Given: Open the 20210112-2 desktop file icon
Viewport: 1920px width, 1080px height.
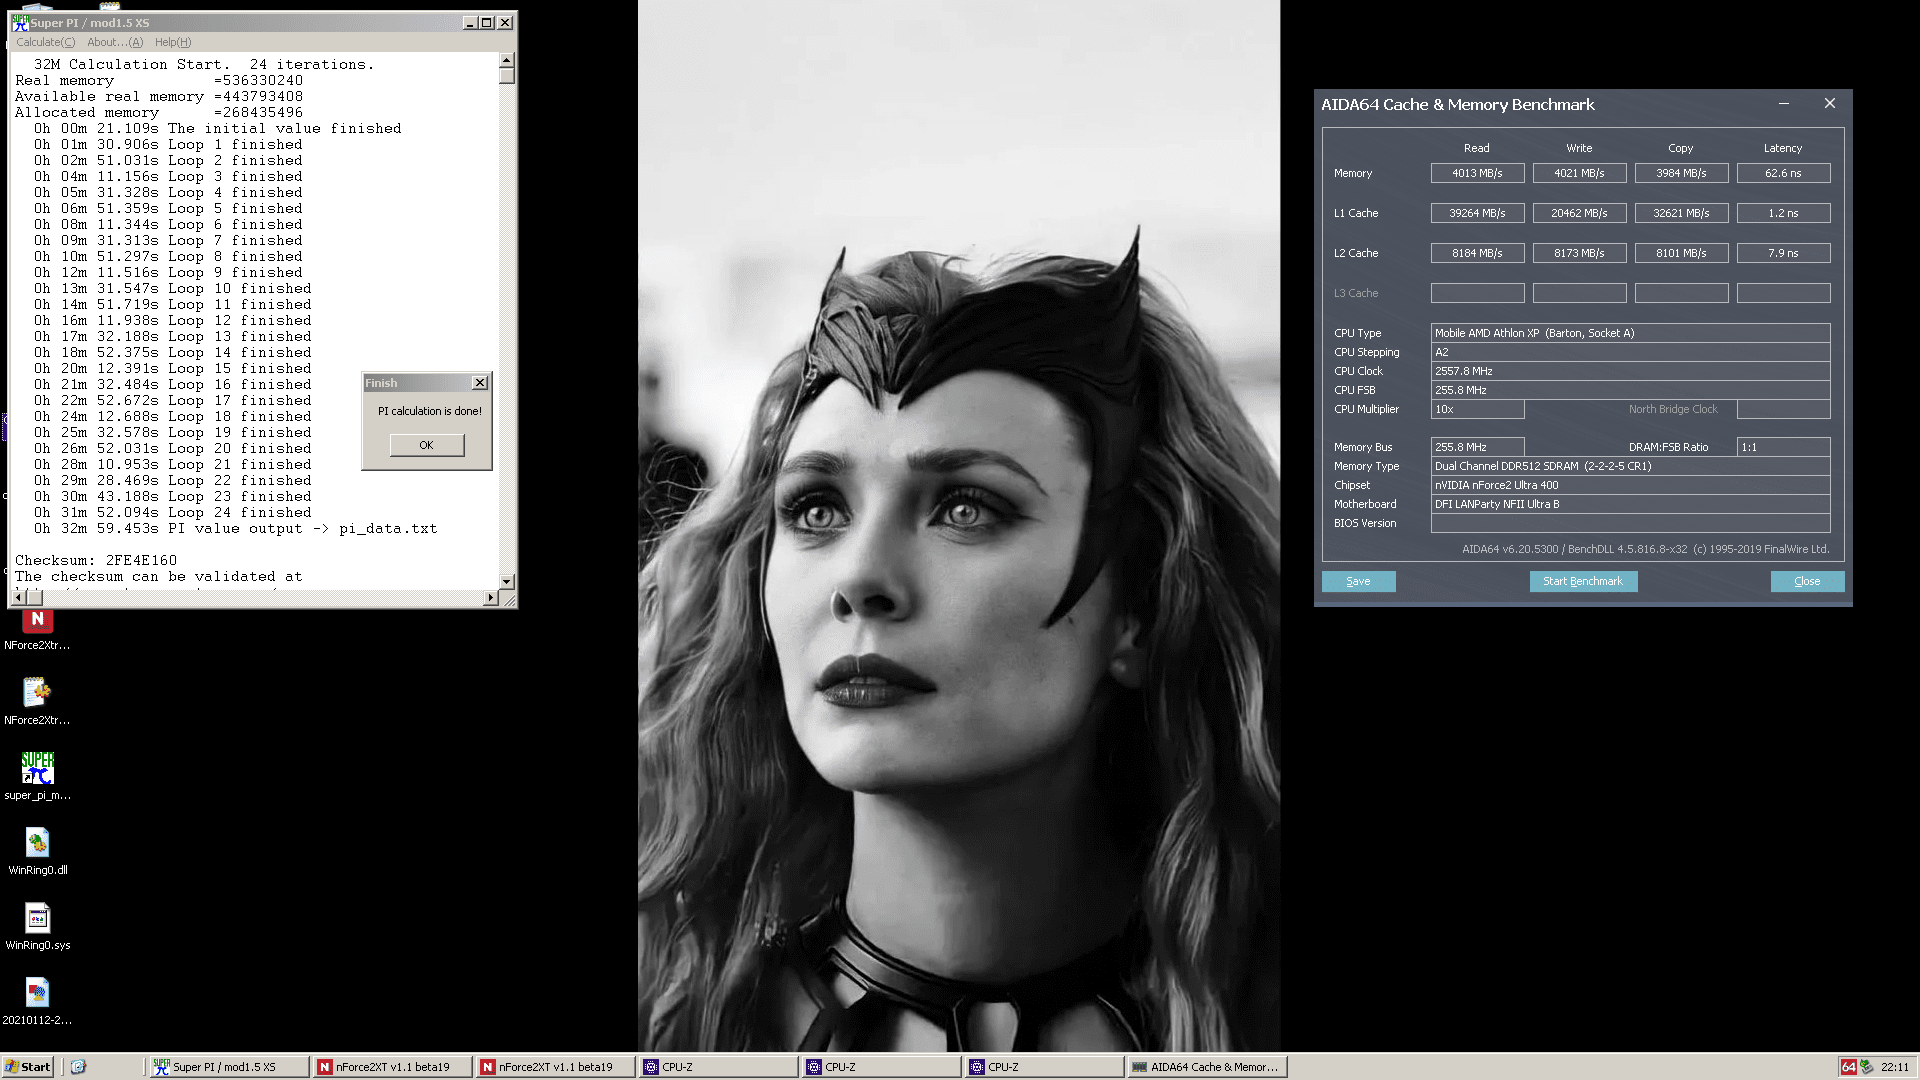Looking at the screenshot, I should [x=37, y=993].
